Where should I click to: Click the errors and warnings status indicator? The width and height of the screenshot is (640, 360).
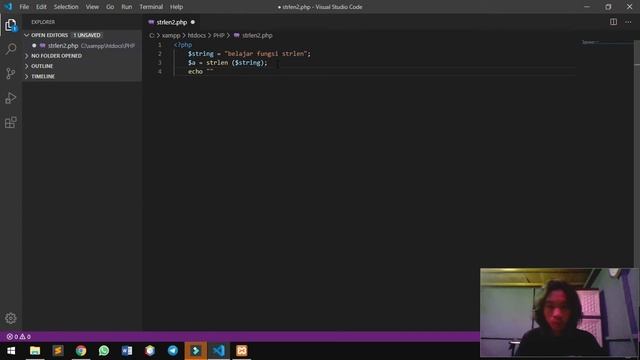coord(18,337)
